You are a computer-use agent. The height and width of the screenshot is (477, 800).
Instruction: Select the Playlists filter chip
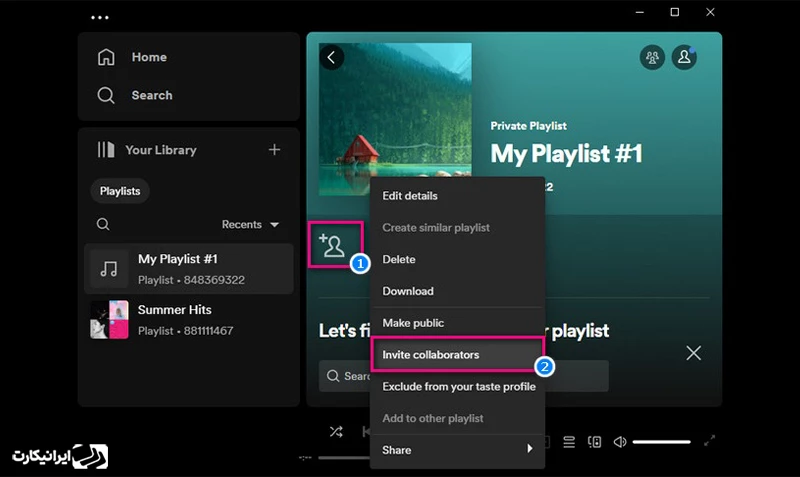click(120, 191)
